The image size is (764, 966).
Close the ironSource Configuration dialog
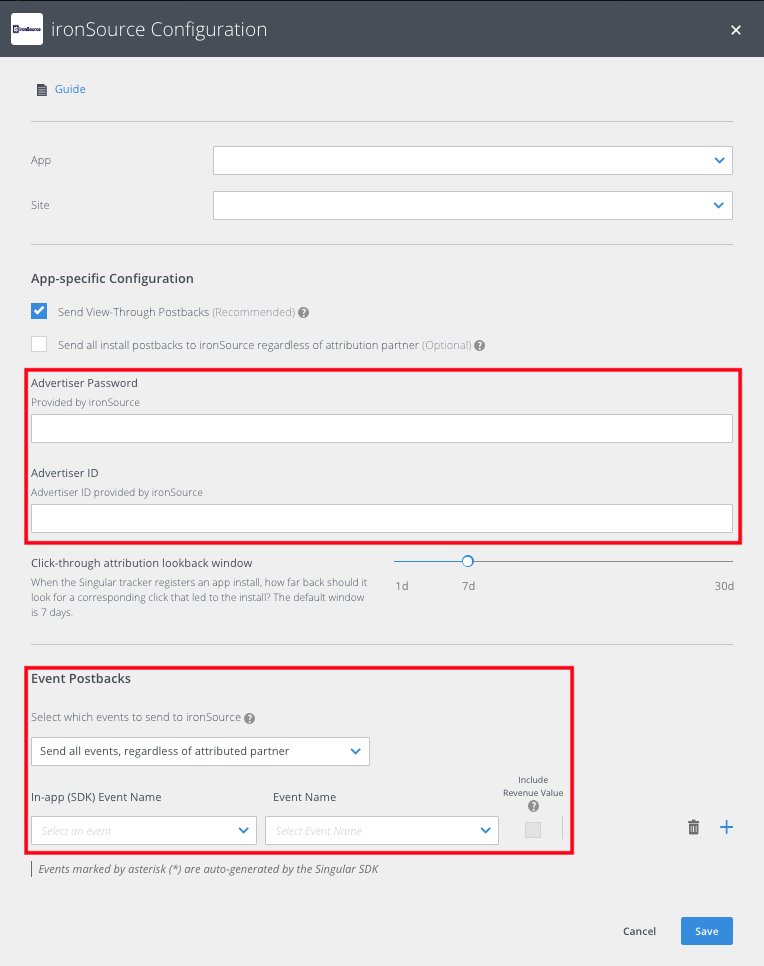736,30
